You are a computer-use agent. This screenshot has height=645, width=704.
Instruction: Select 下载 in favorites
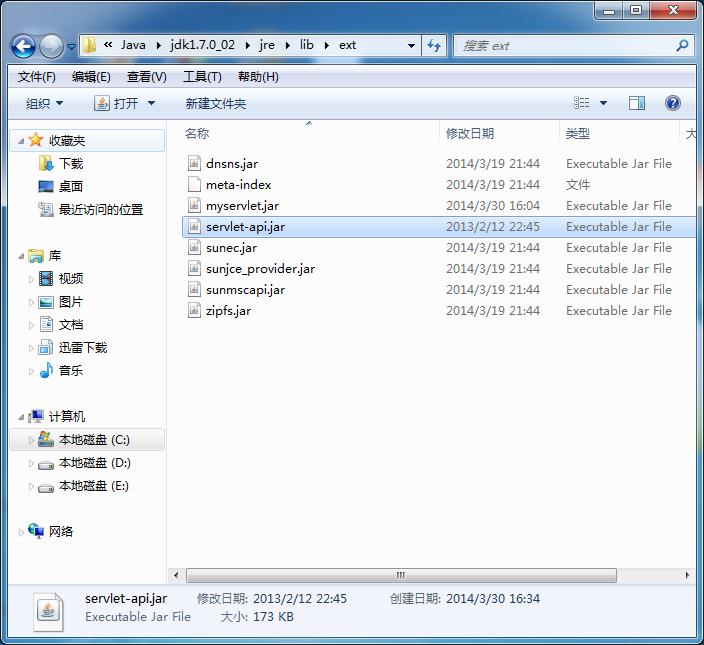point(71,164)
